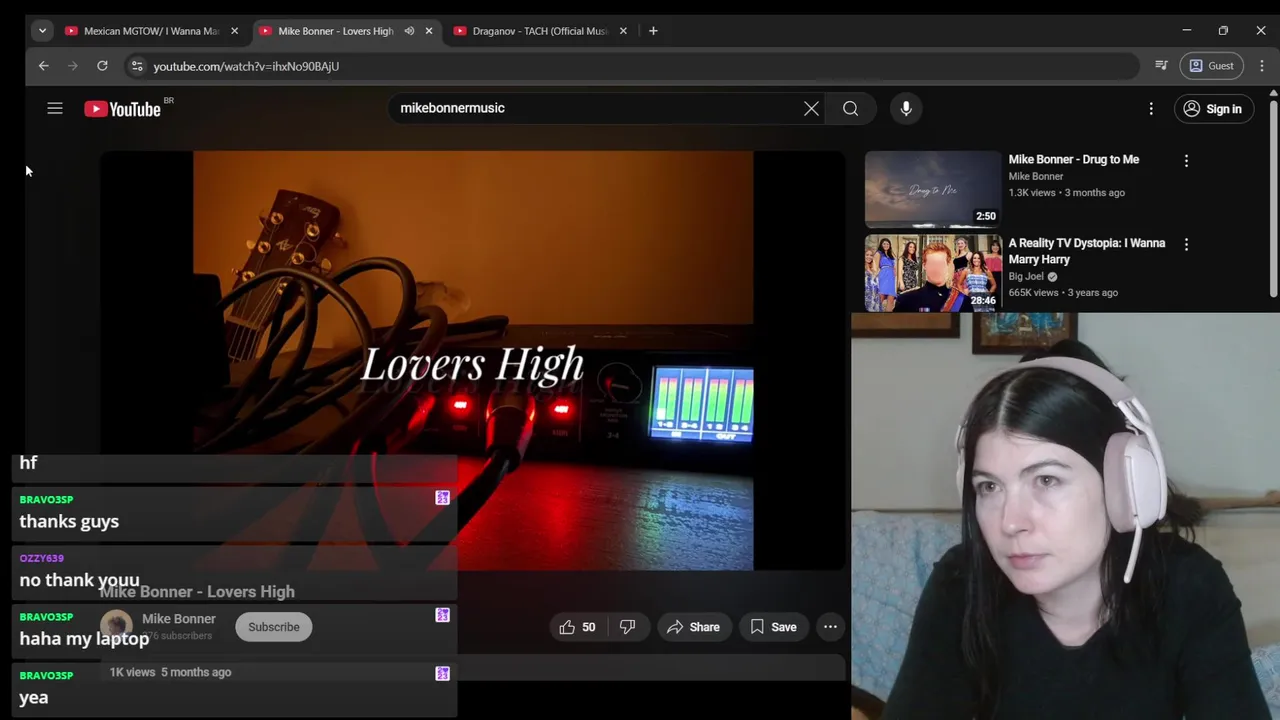Screen dimensions: 1280x720
Task: Start voice search with microphone
Action: pyautogui.click(x=906, y=108)
